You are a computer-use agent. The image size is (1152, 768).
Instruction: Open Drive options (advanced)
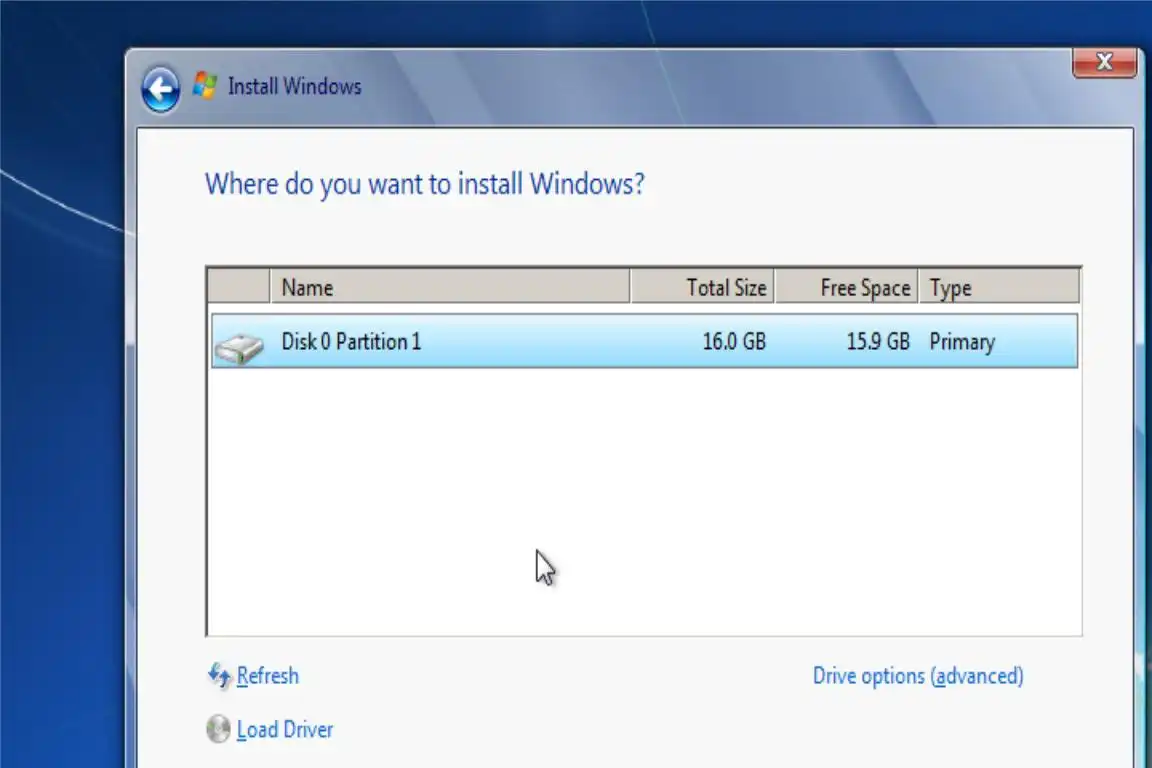tap(918, 675)
